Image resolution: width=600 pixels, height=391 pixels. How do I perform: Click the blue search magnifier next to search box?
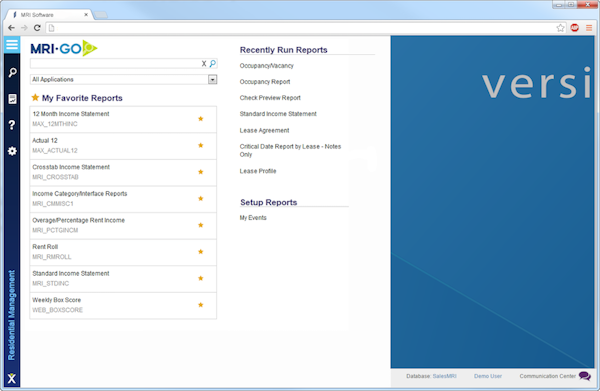pyautogui.click(x=213, y=64)
